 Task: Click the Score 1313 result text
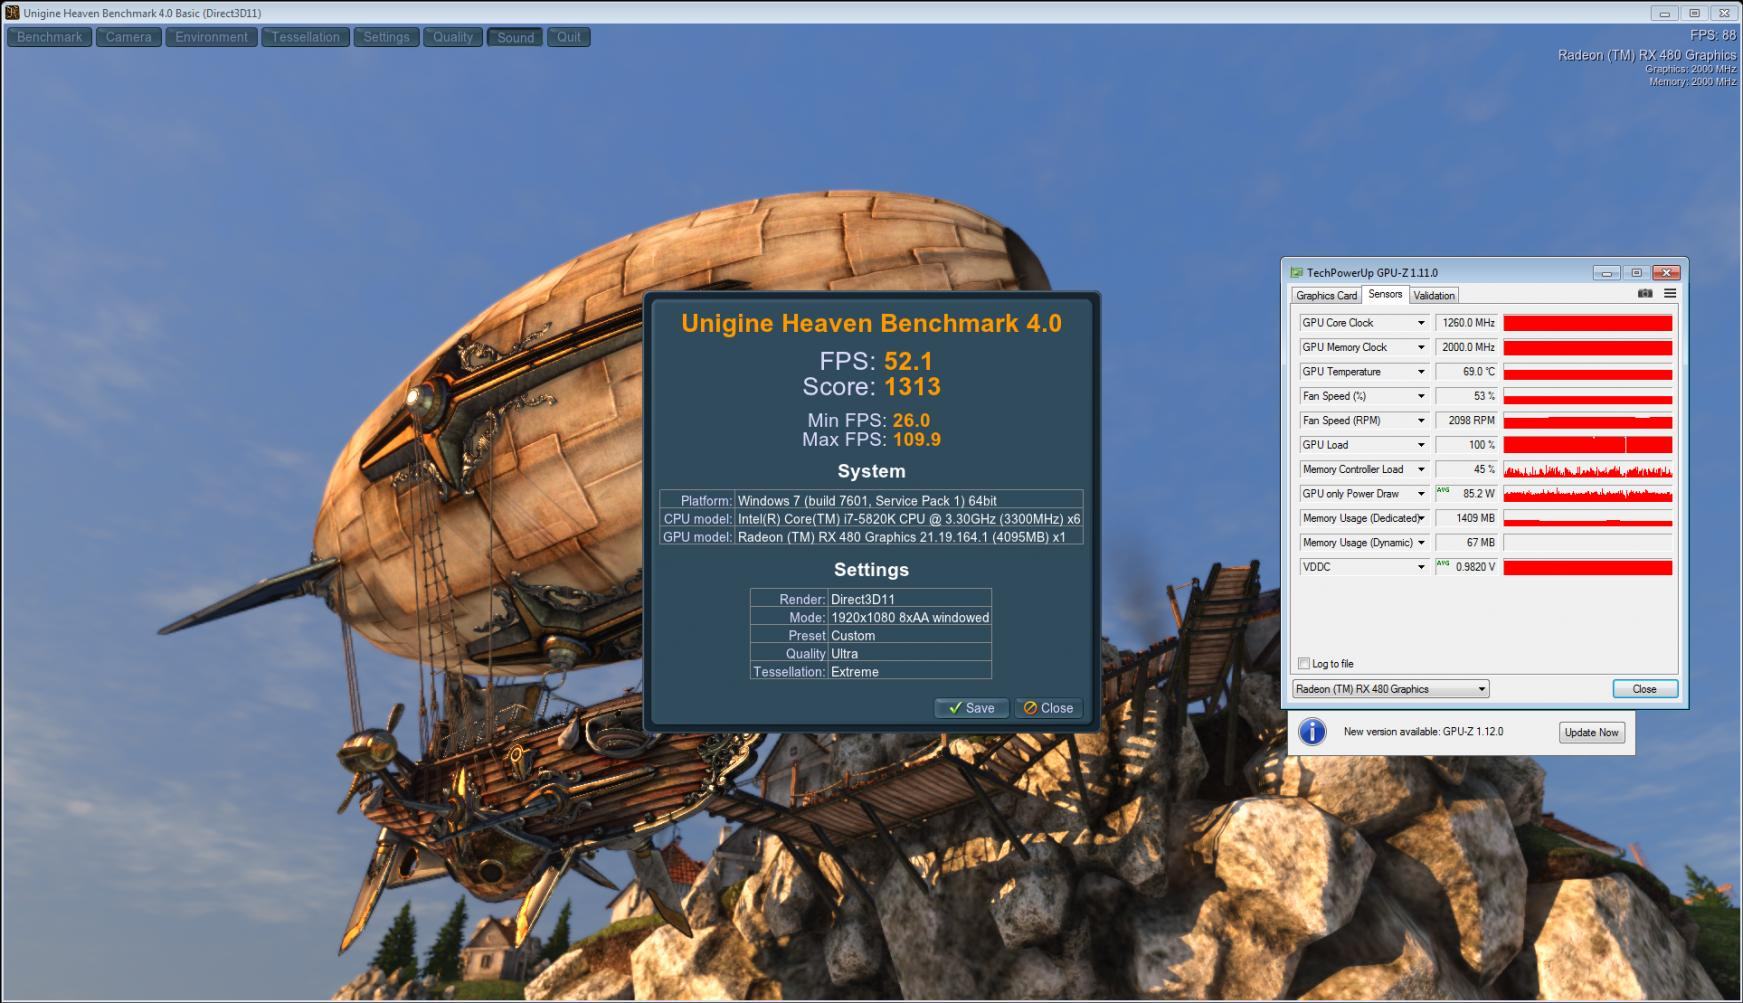pyautogui.click(x=871, y=387)
